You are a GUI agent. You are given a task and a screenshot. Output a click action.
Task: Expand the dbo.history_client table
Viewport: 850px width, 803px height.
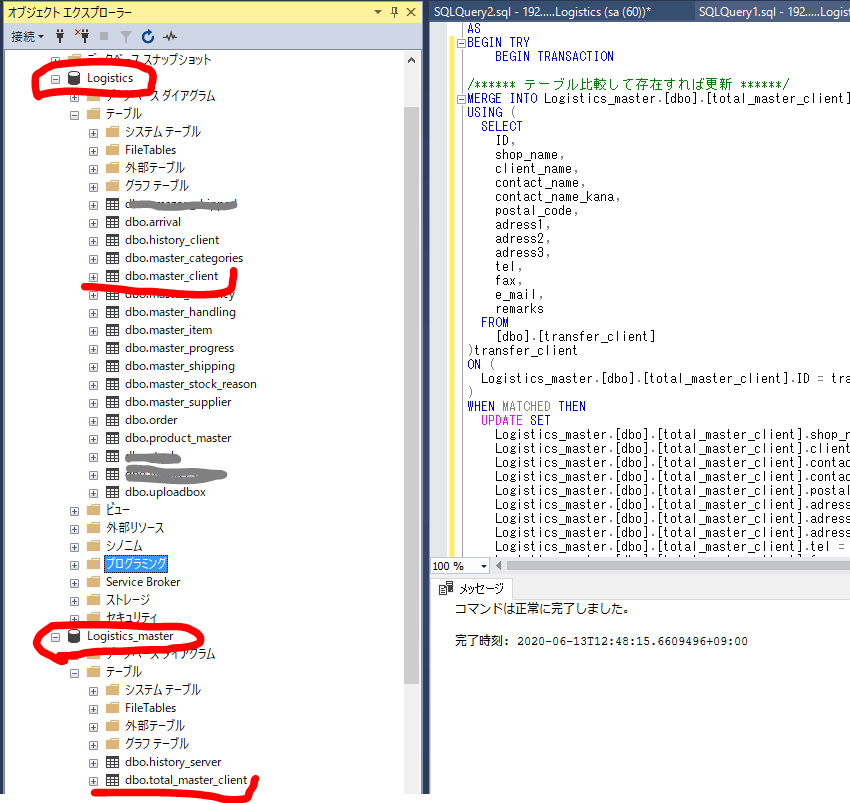coord(93,241)
